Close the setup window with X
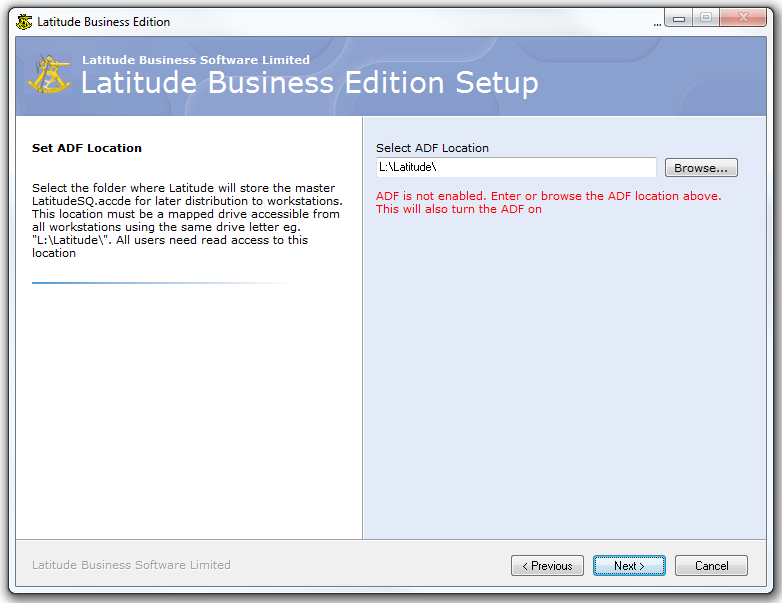782x603 pixels. click(745, 18)
